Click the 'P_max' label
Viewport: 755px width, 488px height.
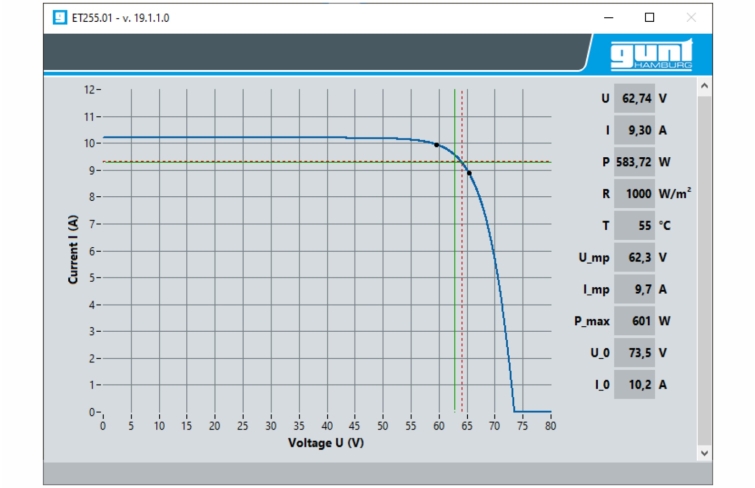[592, 321]
